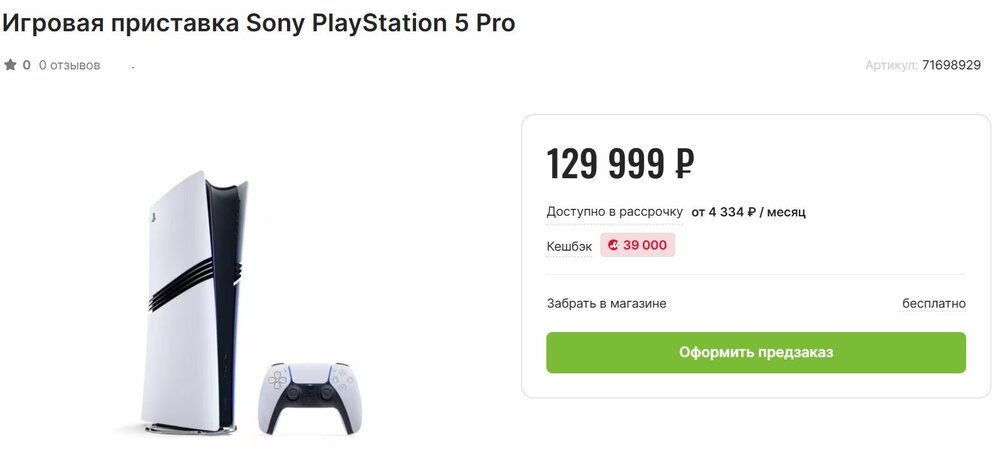This screenshot has width=1000, height=464.
Task: Click the article number 71698929
Action: click(951, 65)
